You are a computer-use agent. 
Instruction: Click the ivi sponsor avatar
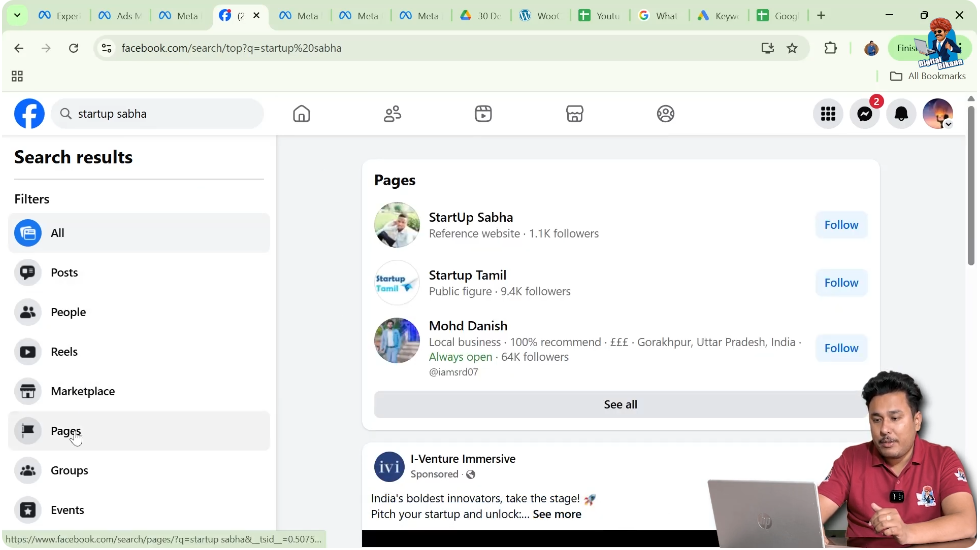click(x=389, y=467)
